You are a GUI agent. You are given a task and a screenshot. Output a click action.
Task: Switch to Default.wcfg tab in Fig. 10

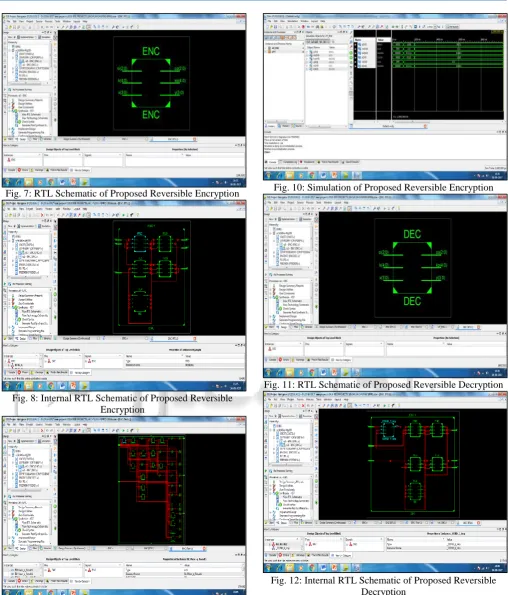[388, 126]
